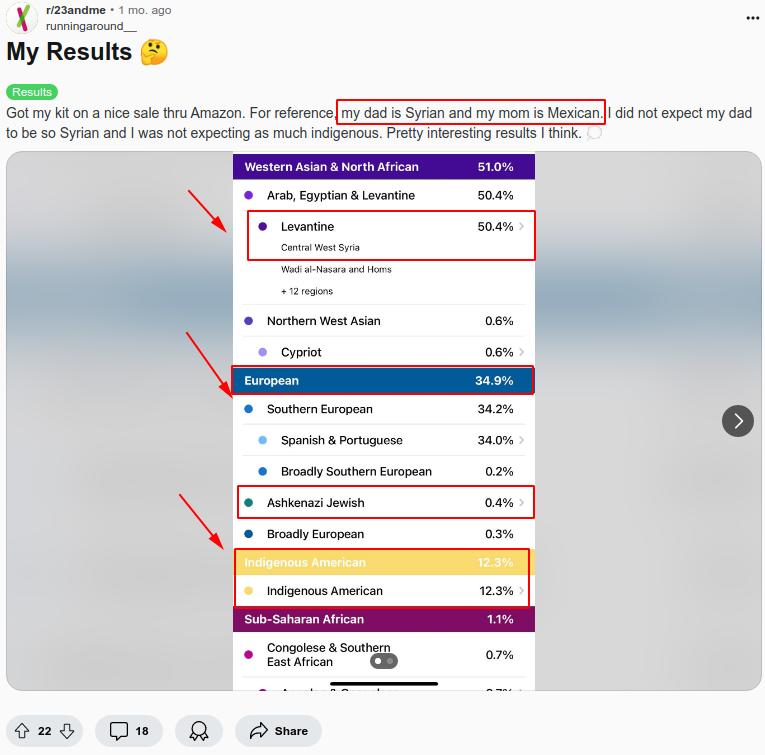This screenshot has width=765, height=755.
Task: Click the Spanish & Portuguese light blue dot
Action: [262, 440]
